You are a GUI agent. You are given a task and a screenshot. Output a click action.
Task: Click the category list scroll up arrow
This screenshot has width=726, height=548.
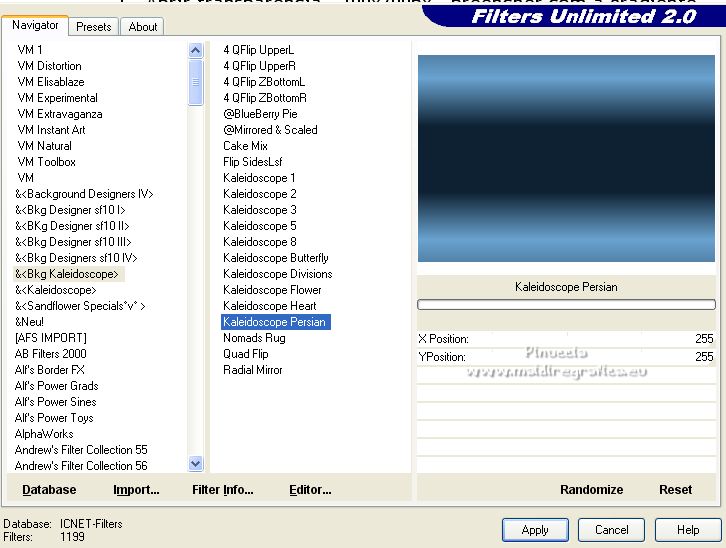pos(196,50)
